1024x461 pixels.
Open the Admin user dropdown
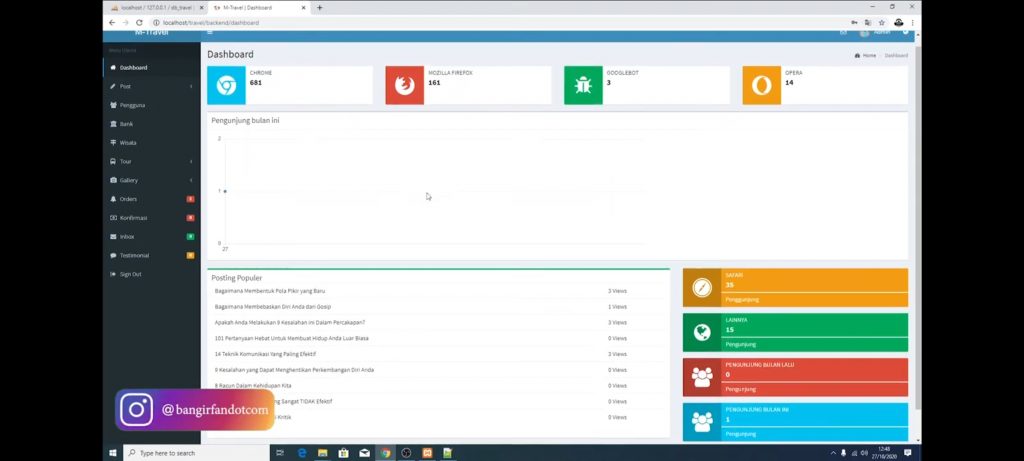(x=875, y=33)
